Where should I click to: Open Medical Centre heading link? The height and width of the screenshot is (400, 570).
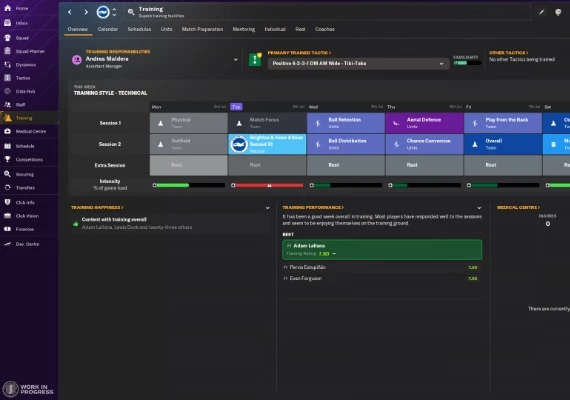coord(518,207)
